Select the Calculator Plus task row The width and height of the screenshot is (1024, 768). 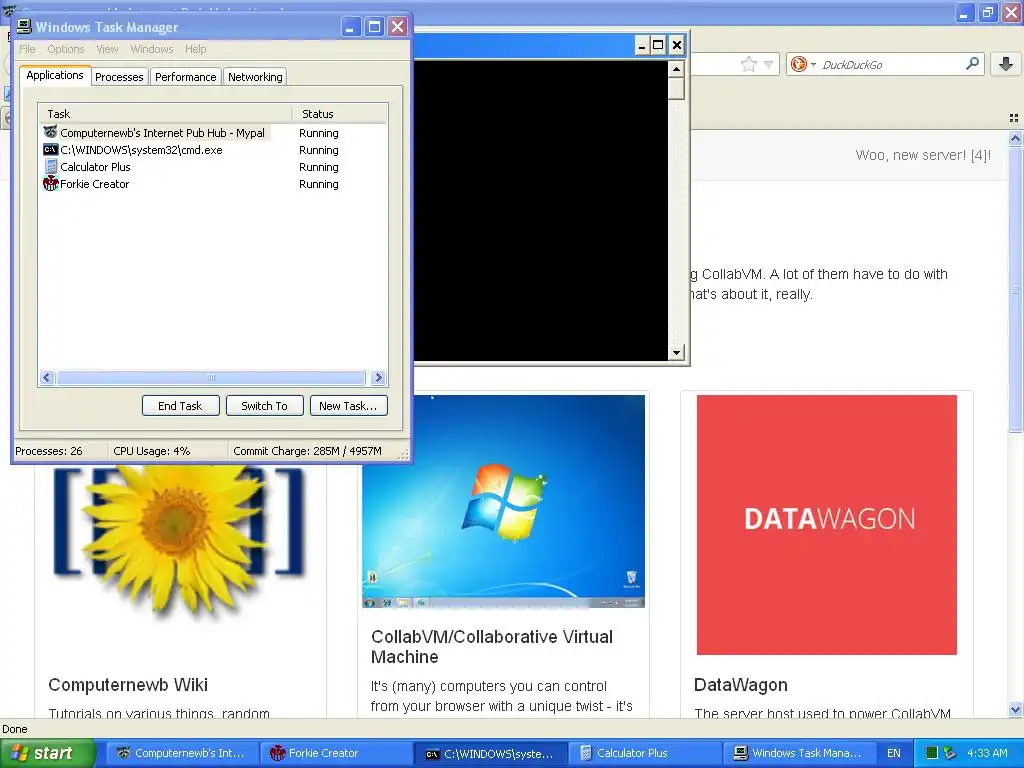[213, 167]
